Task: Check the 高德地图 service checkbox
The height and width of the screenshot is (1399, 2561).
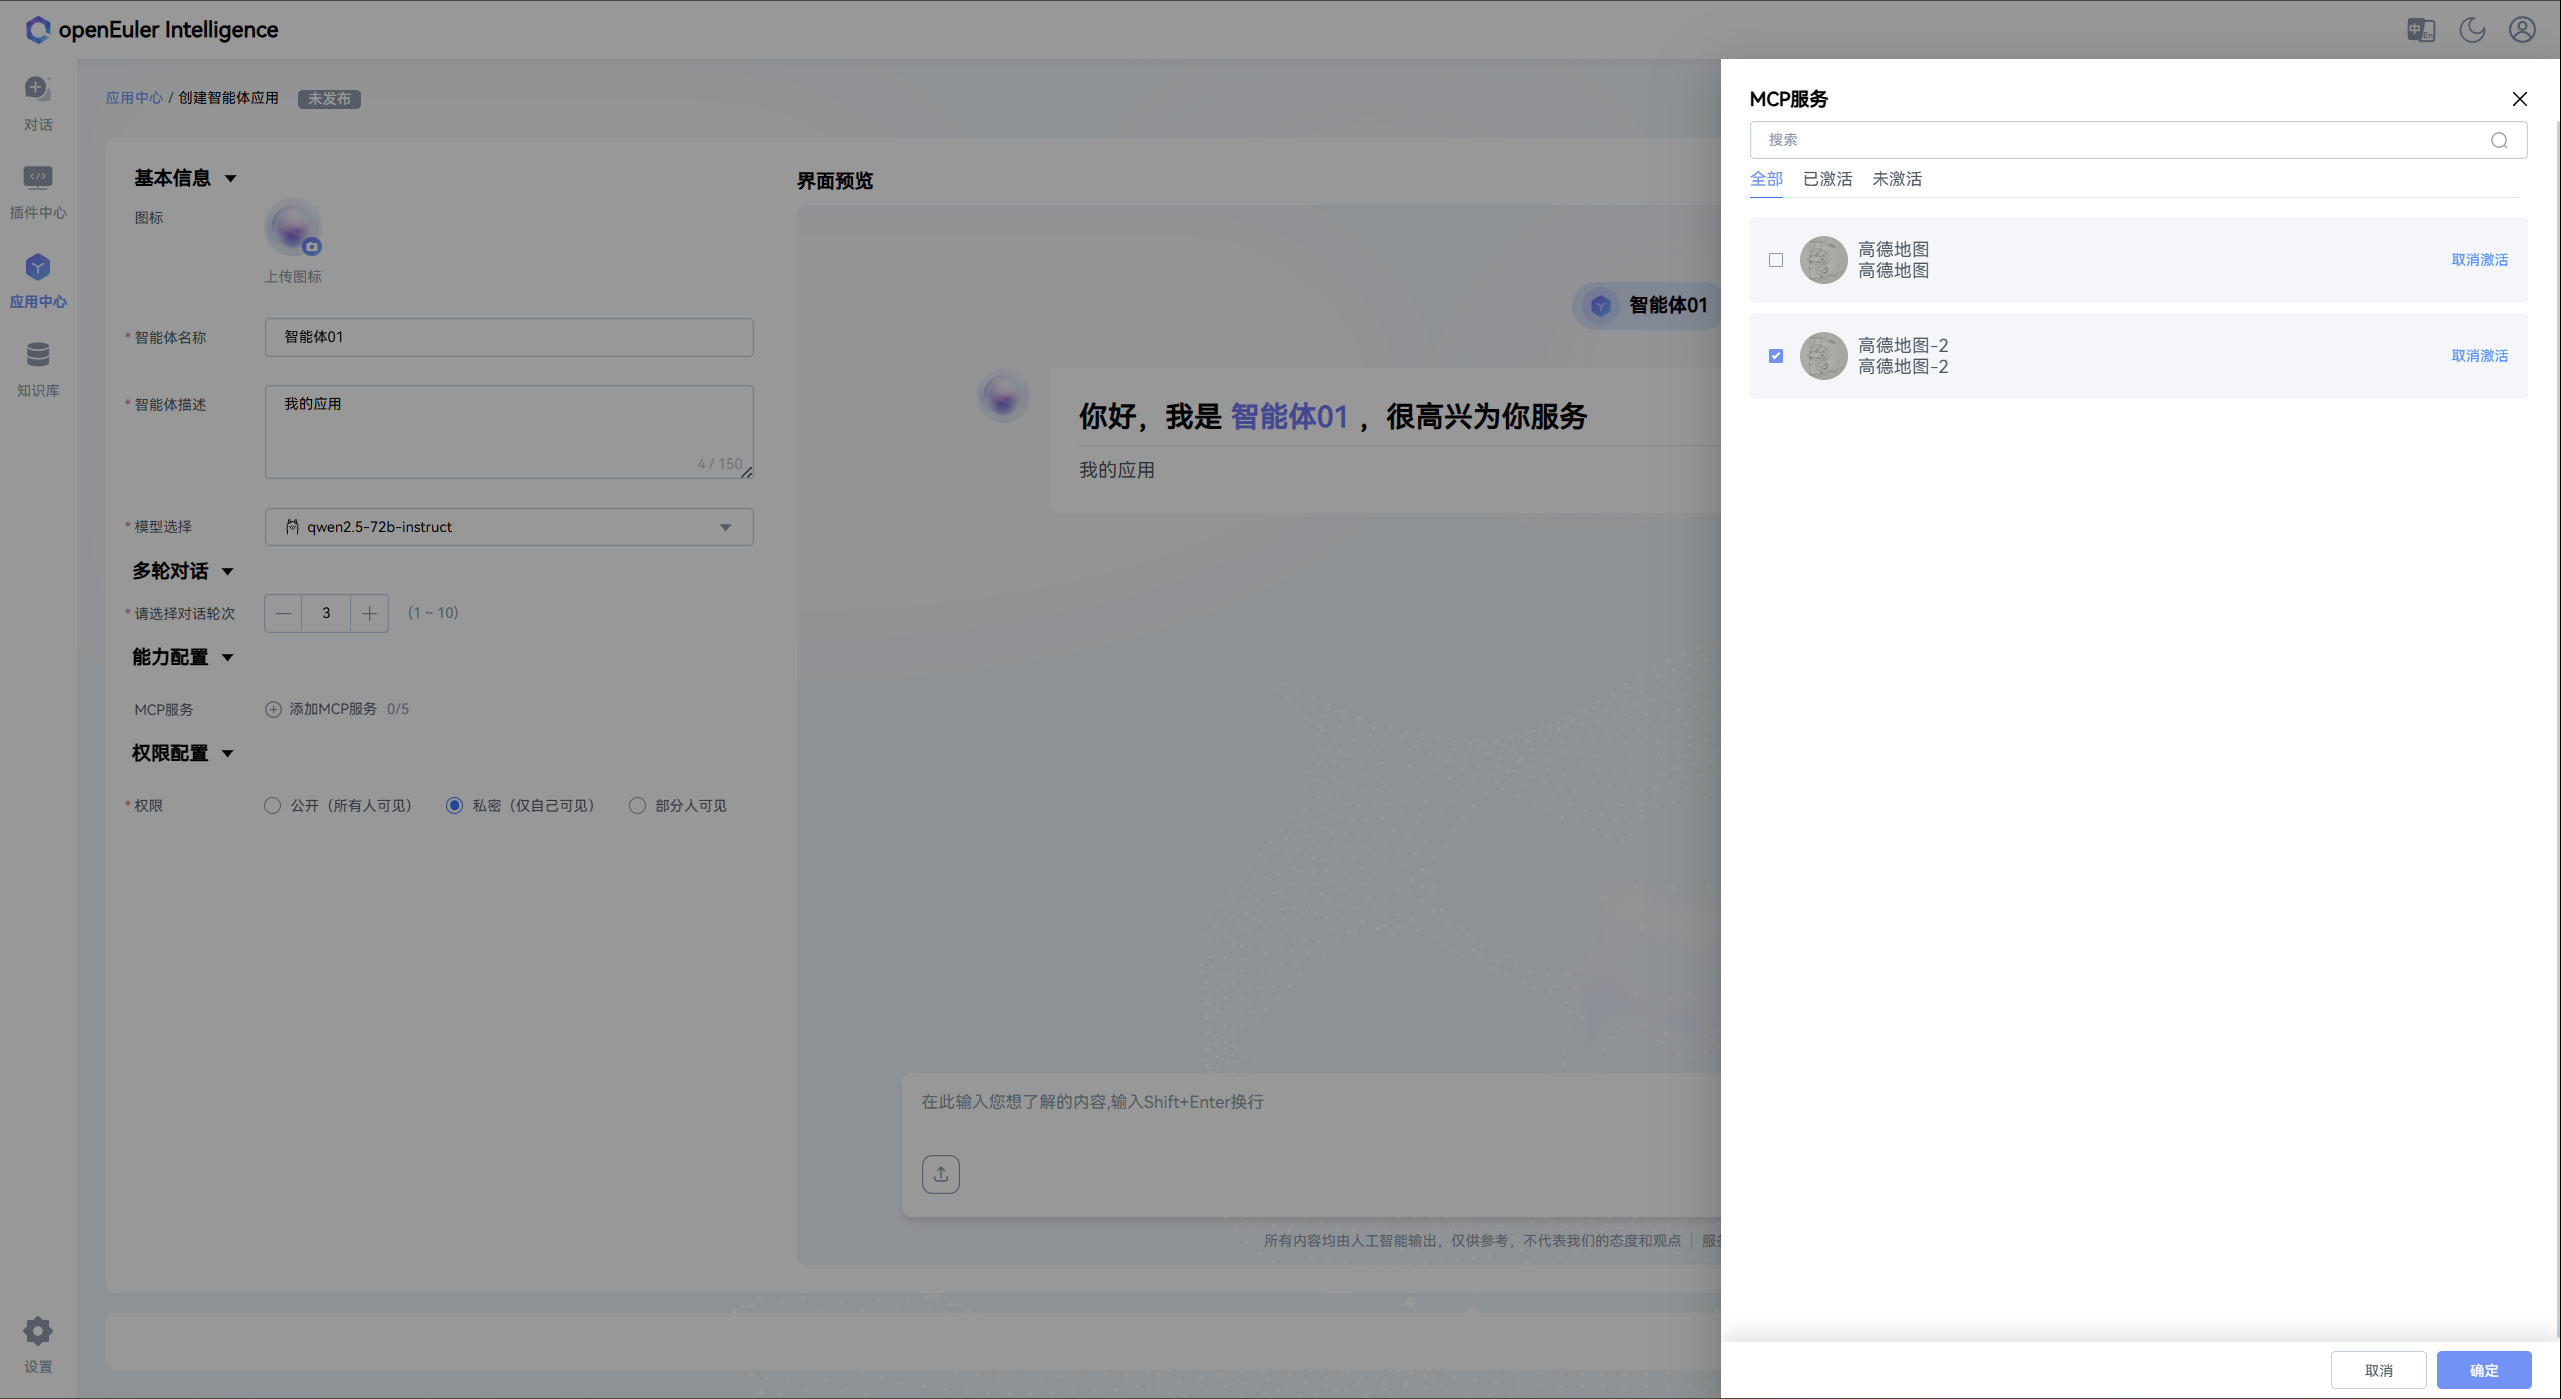Action: pos(1776,260)
